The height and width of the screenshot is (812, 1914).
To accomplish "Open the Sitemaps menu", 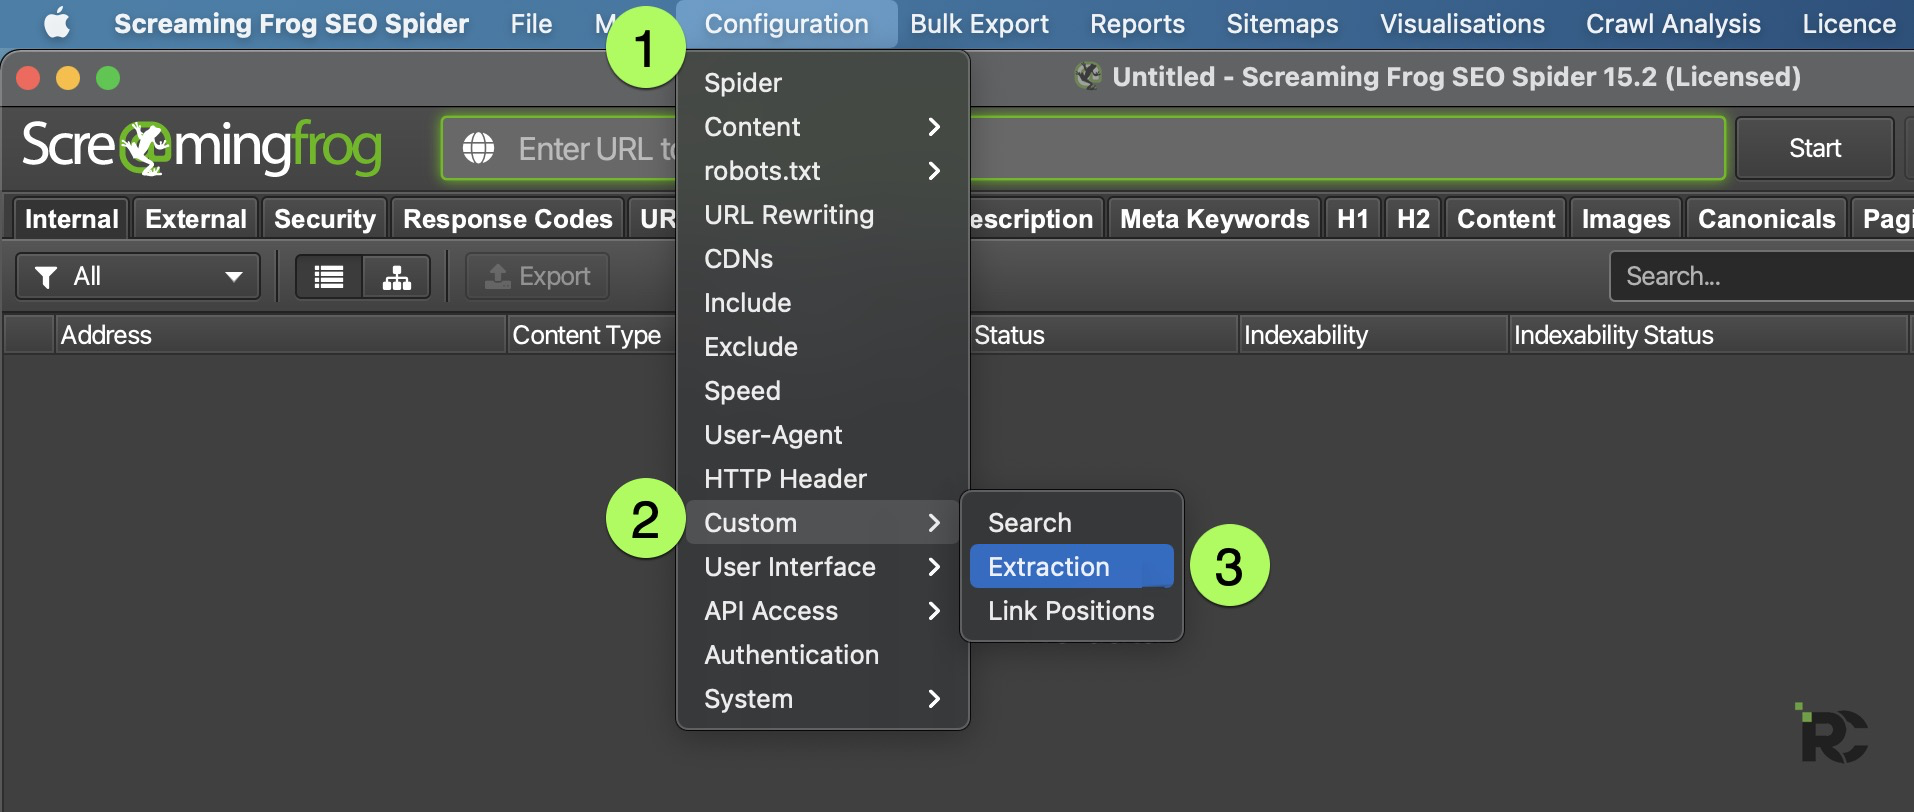I will click(1282, 24).
